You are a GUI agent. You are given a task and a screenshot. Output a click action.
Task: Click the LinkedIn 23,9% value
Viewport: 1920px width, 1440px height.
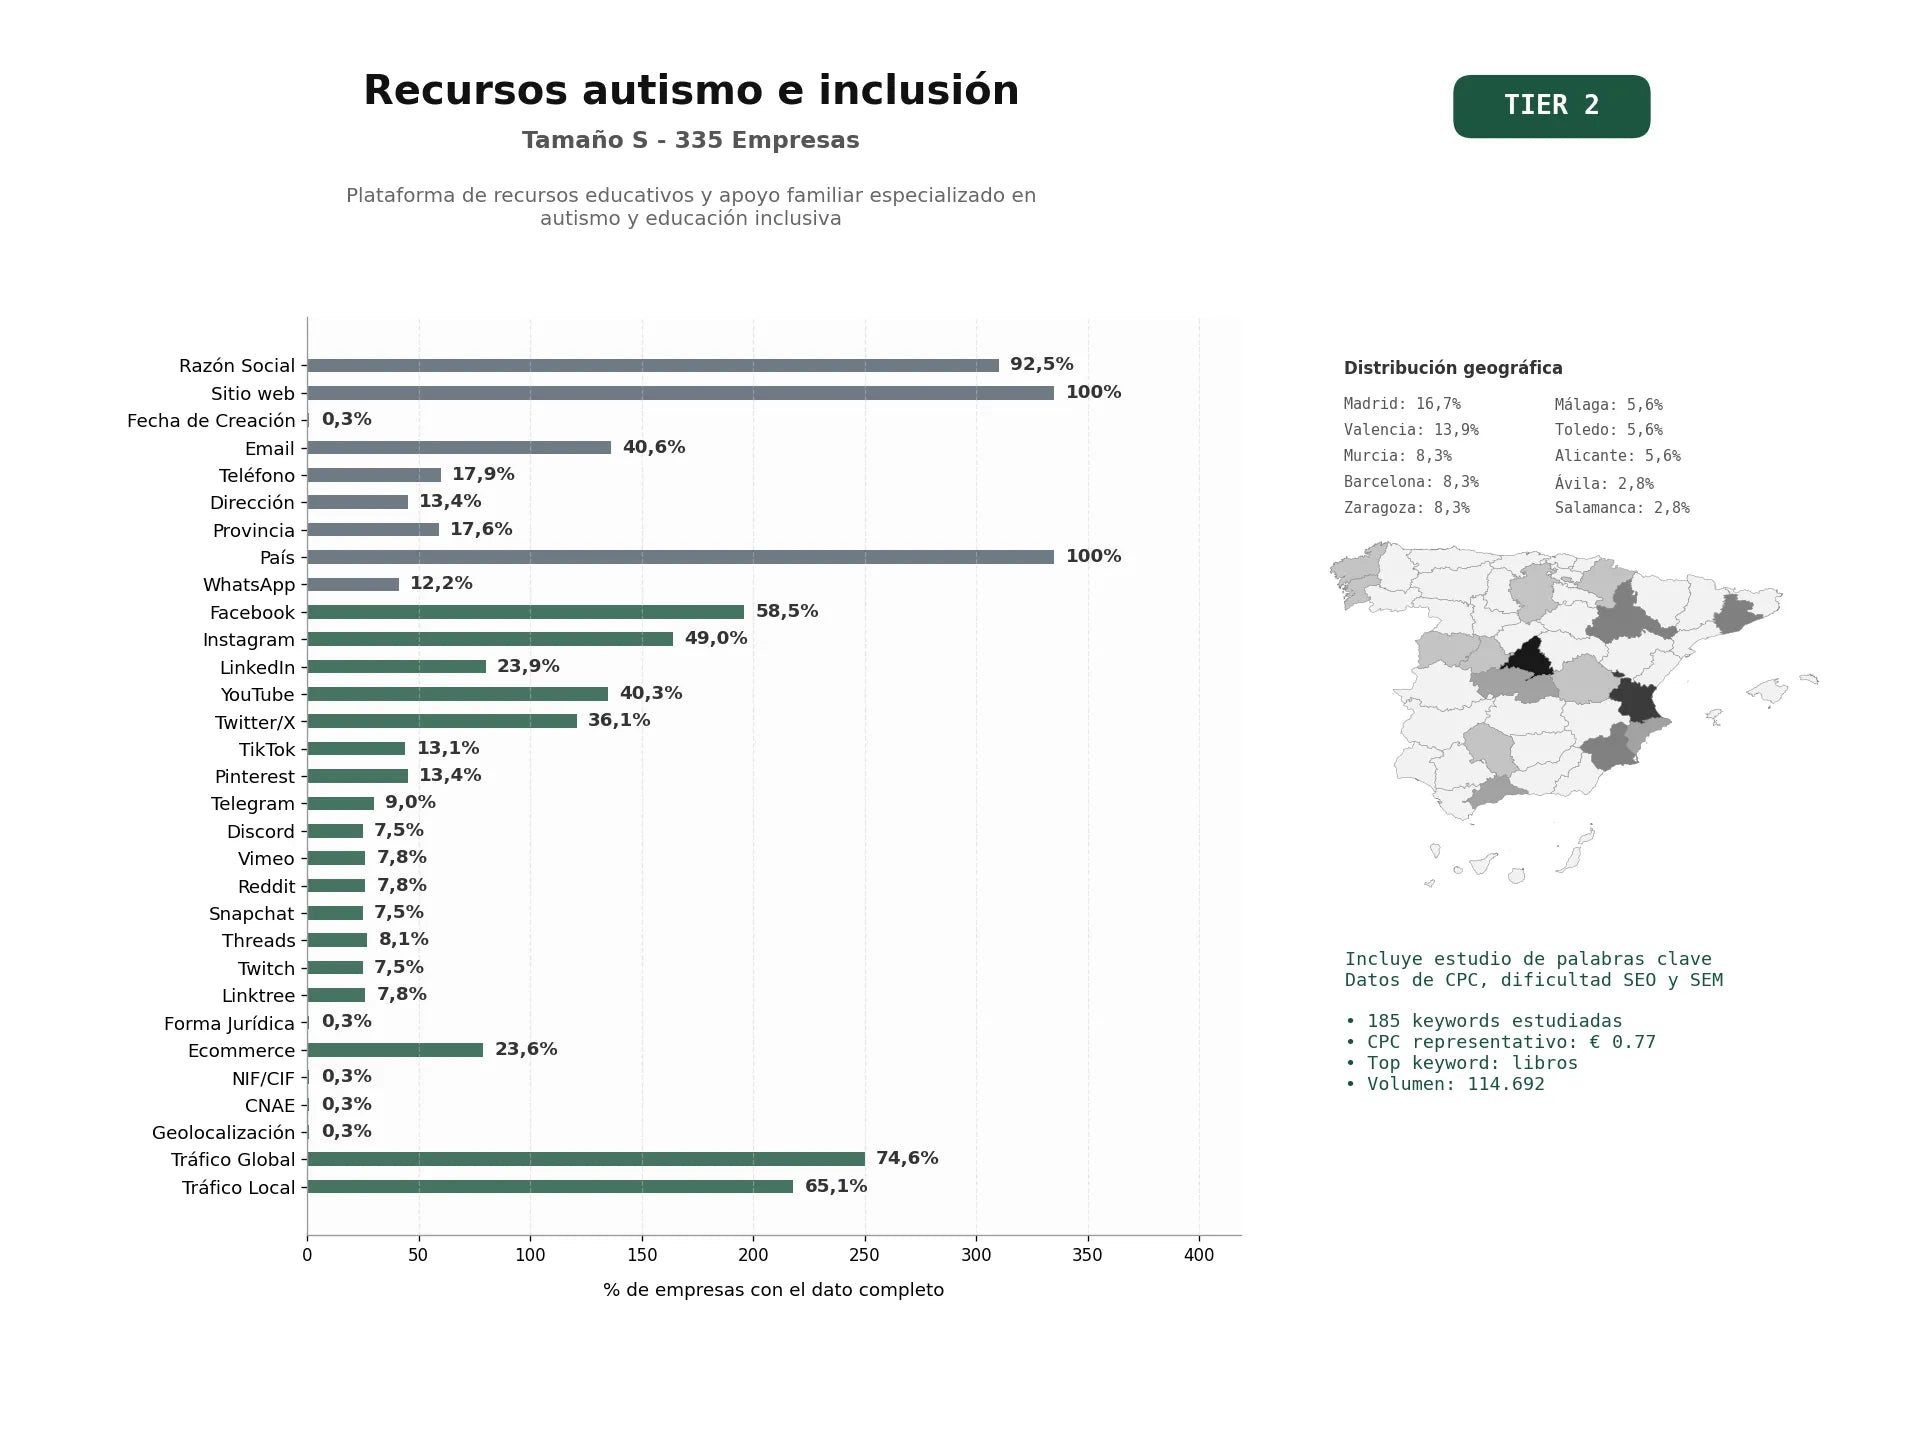pos(528,666)
